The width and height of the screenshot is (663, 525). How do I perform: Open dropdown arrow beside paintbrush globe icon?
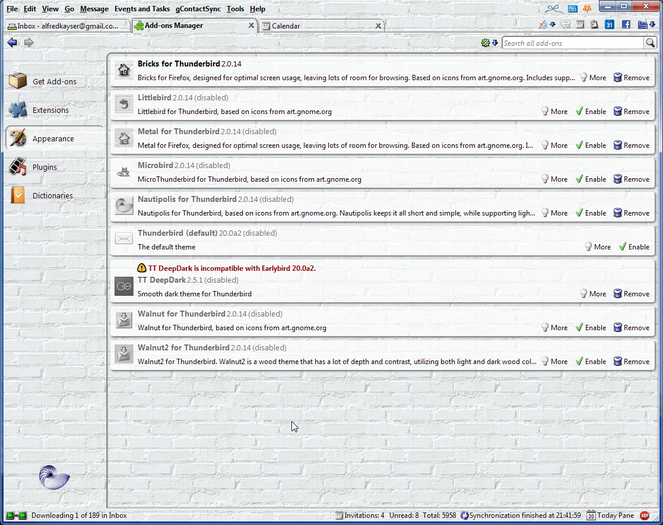(553, 25)
